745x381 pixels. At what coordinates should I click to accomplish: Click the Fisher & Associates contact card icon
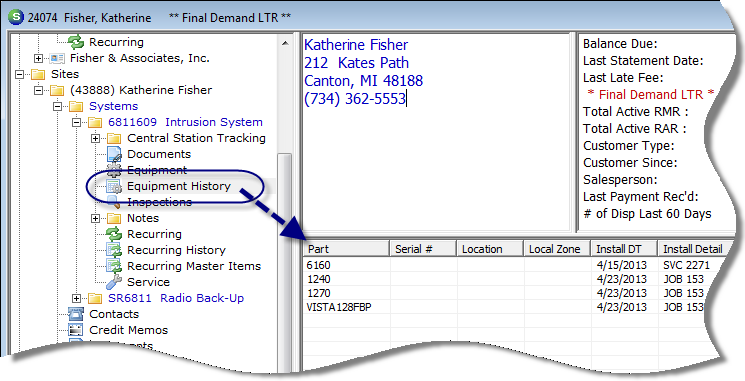57,58
